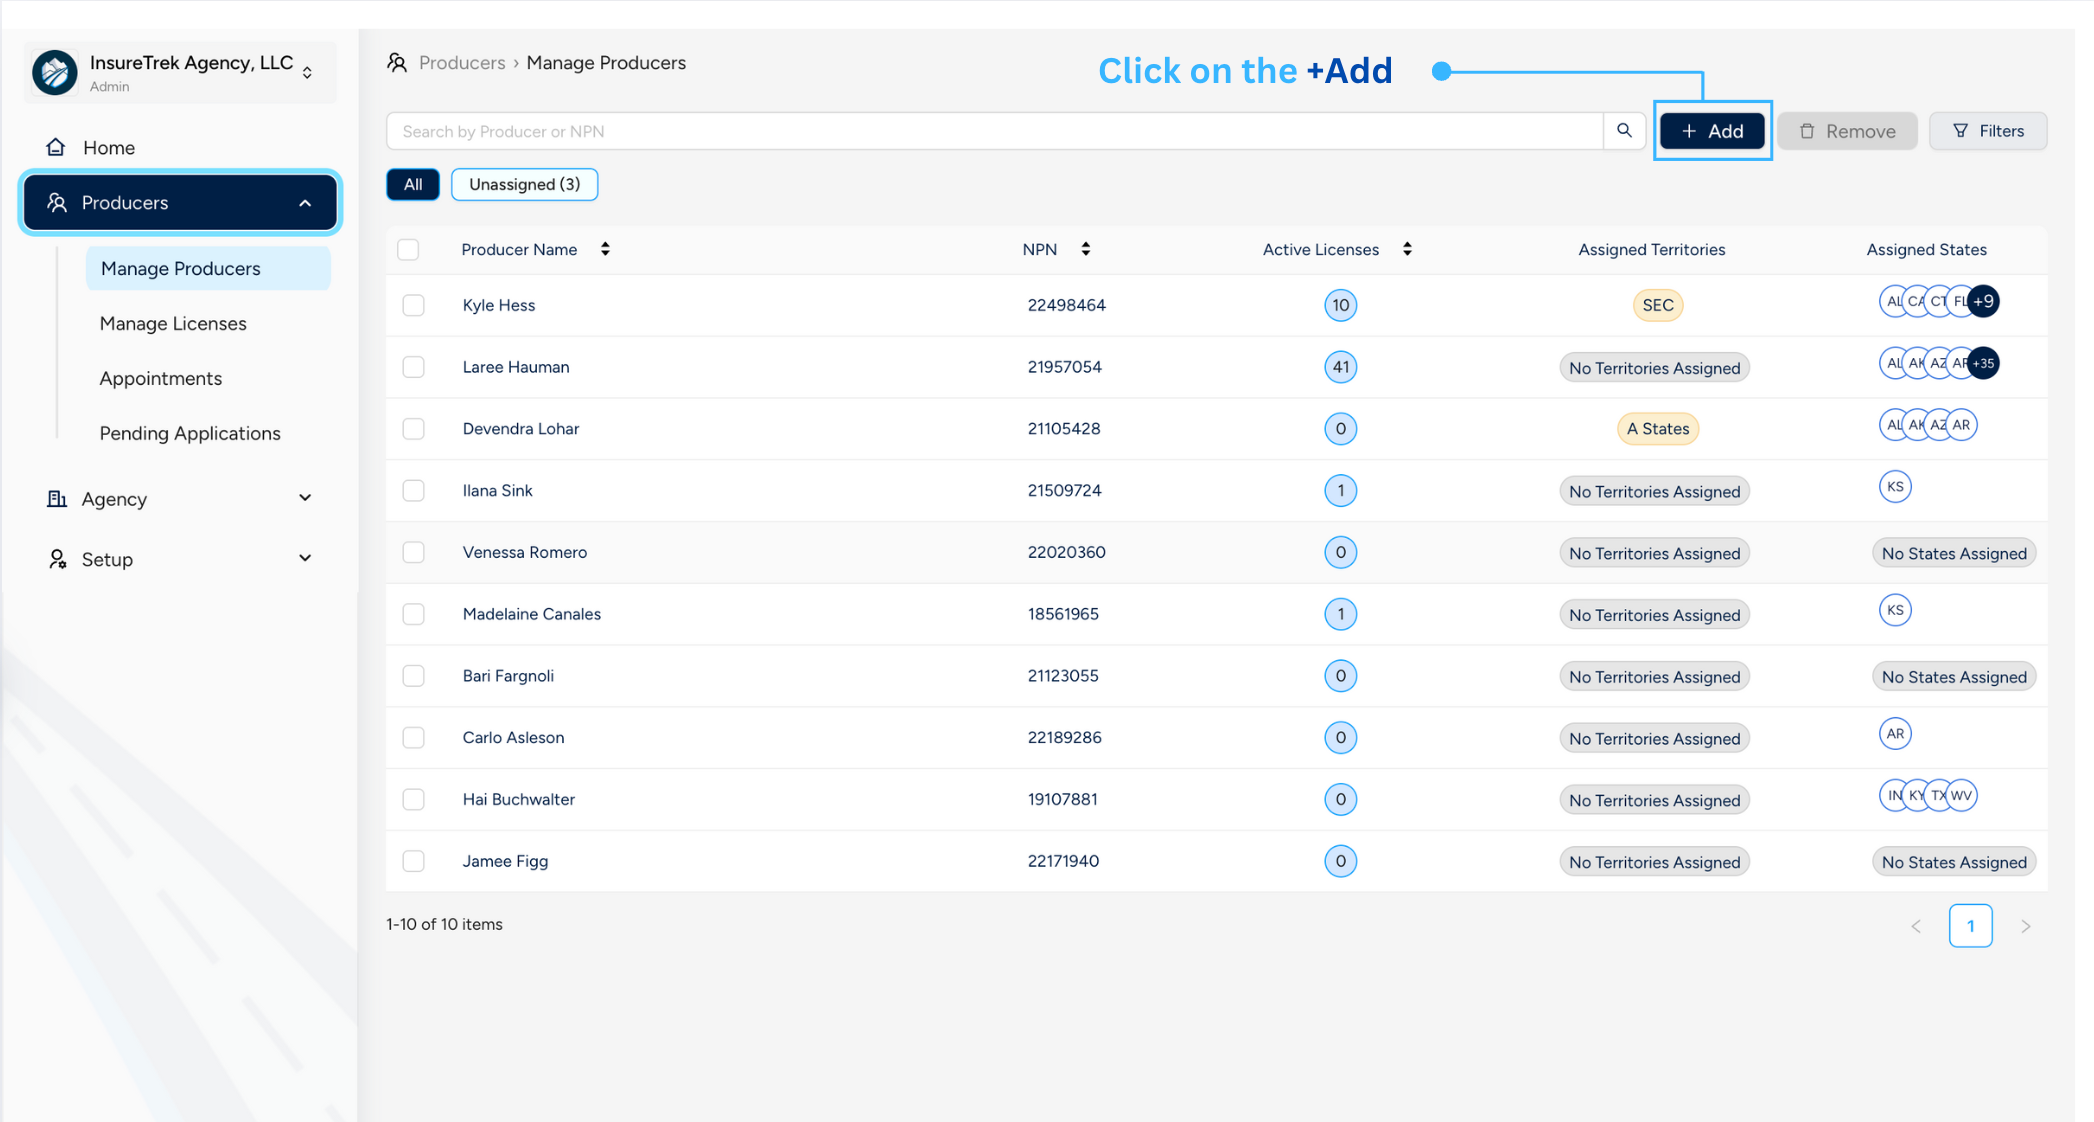The width and height of the screenshot is (2094, 1122).
Task: Switch to the Unassigned (3) tab
Action: point(524,184)
